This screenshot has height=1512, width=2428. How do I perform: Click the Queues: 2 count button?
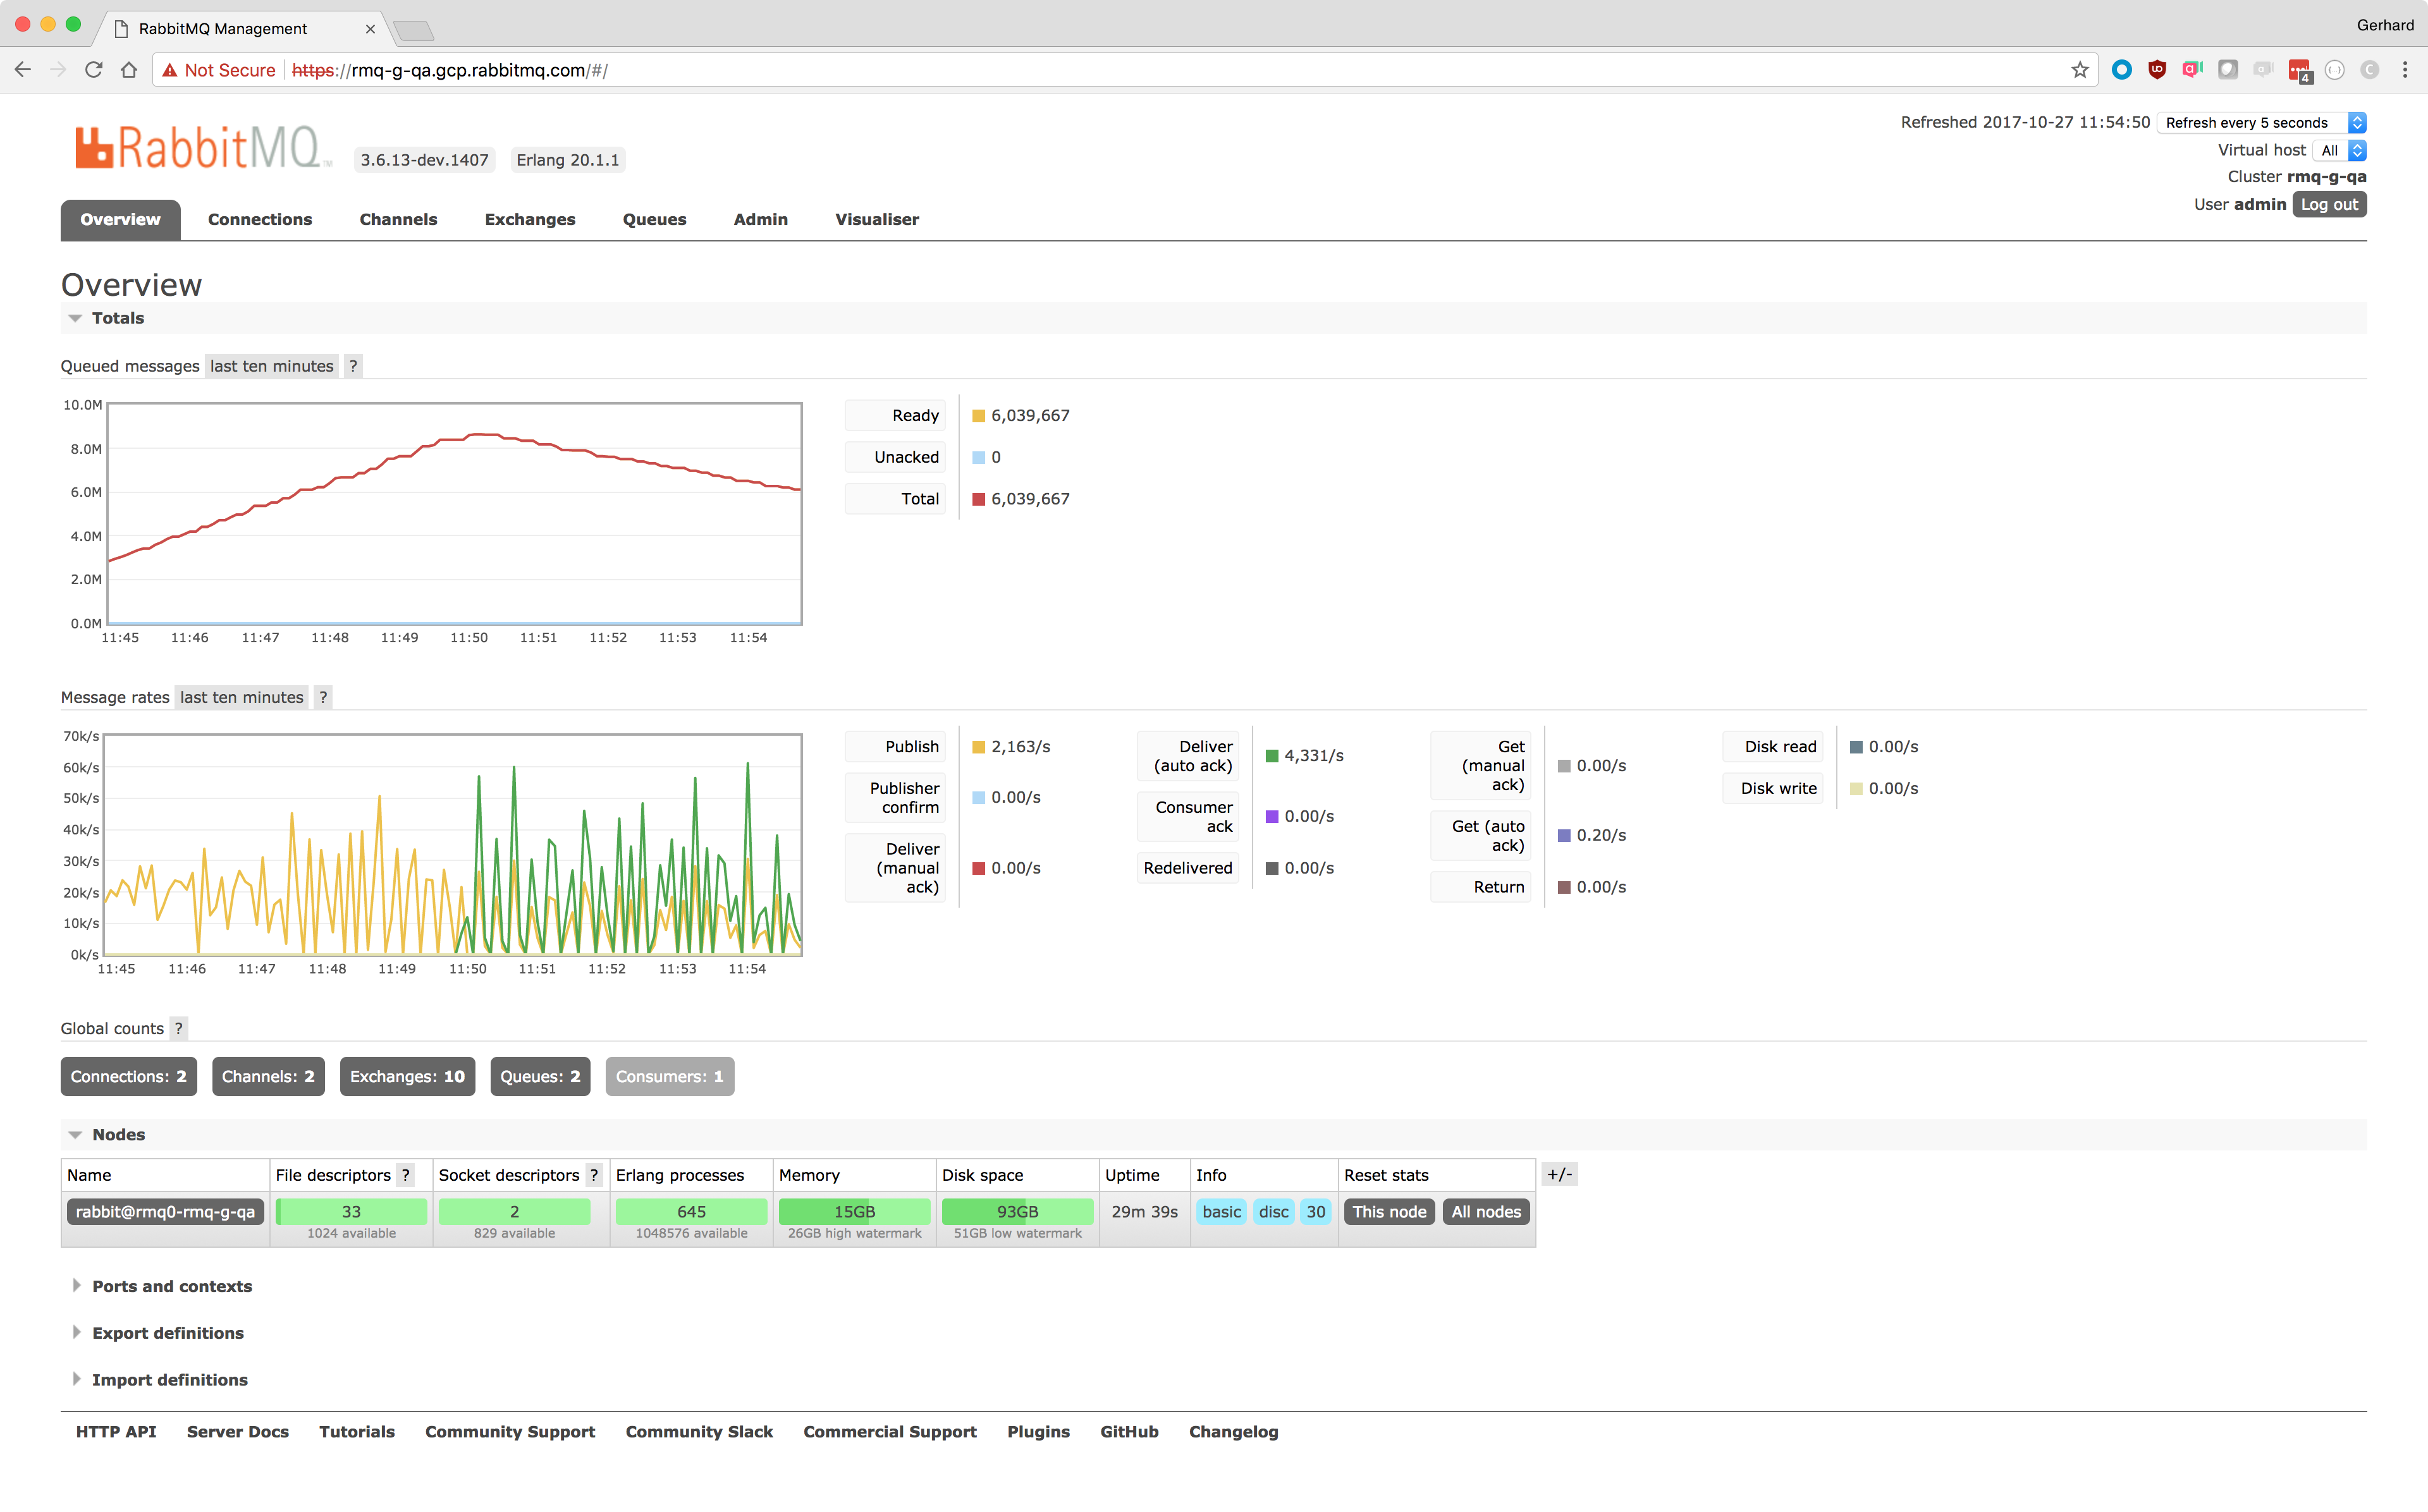pos(540,1076)
